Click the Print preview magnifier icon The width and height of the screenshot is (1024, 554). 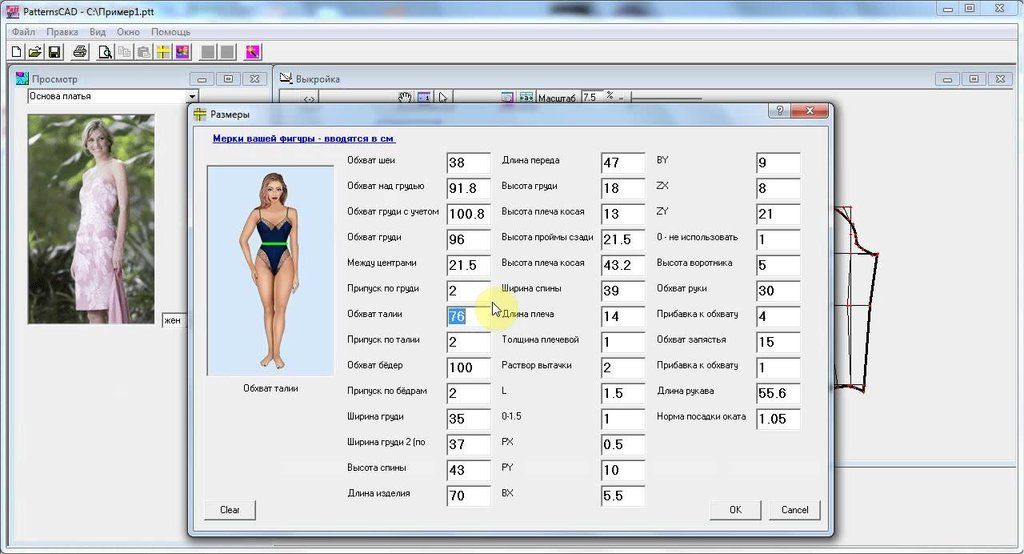(104, 52)
